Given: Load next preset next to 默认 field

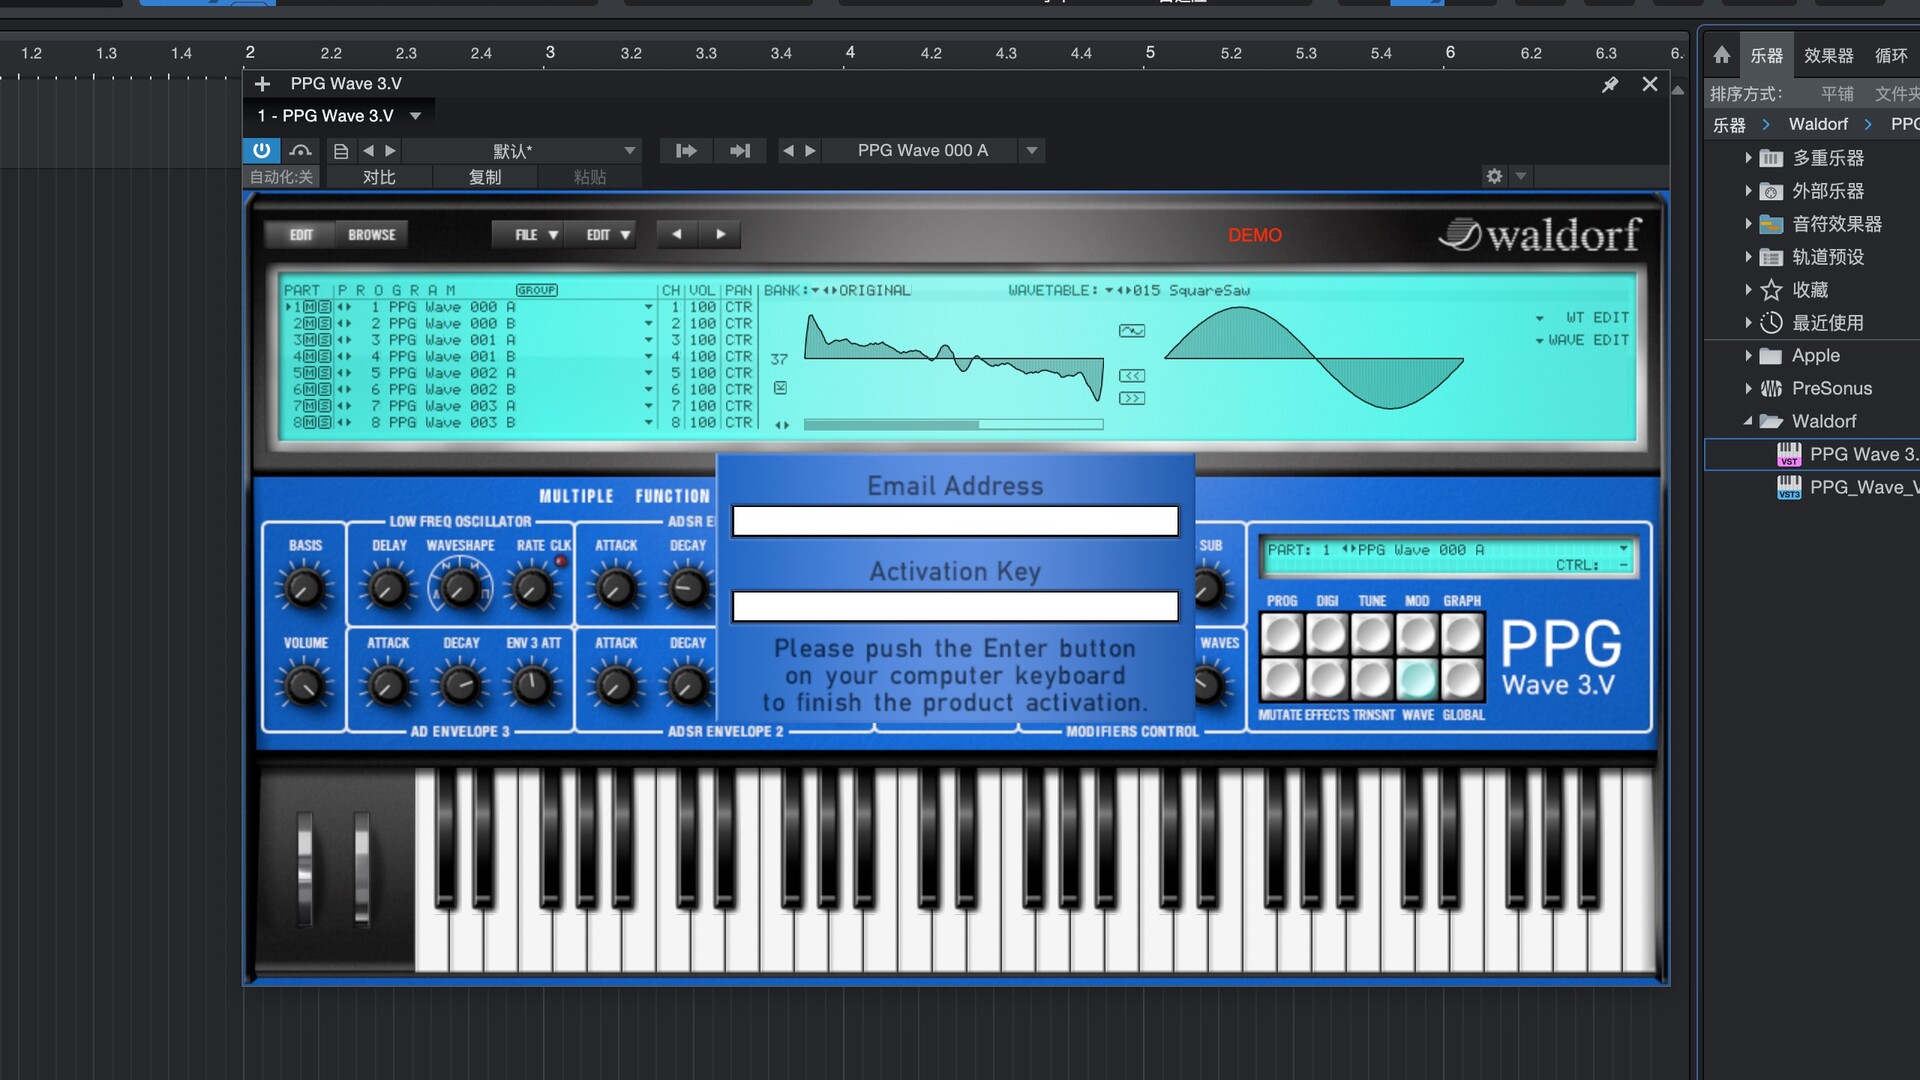Looking at the screenshot, I should 390,151.
